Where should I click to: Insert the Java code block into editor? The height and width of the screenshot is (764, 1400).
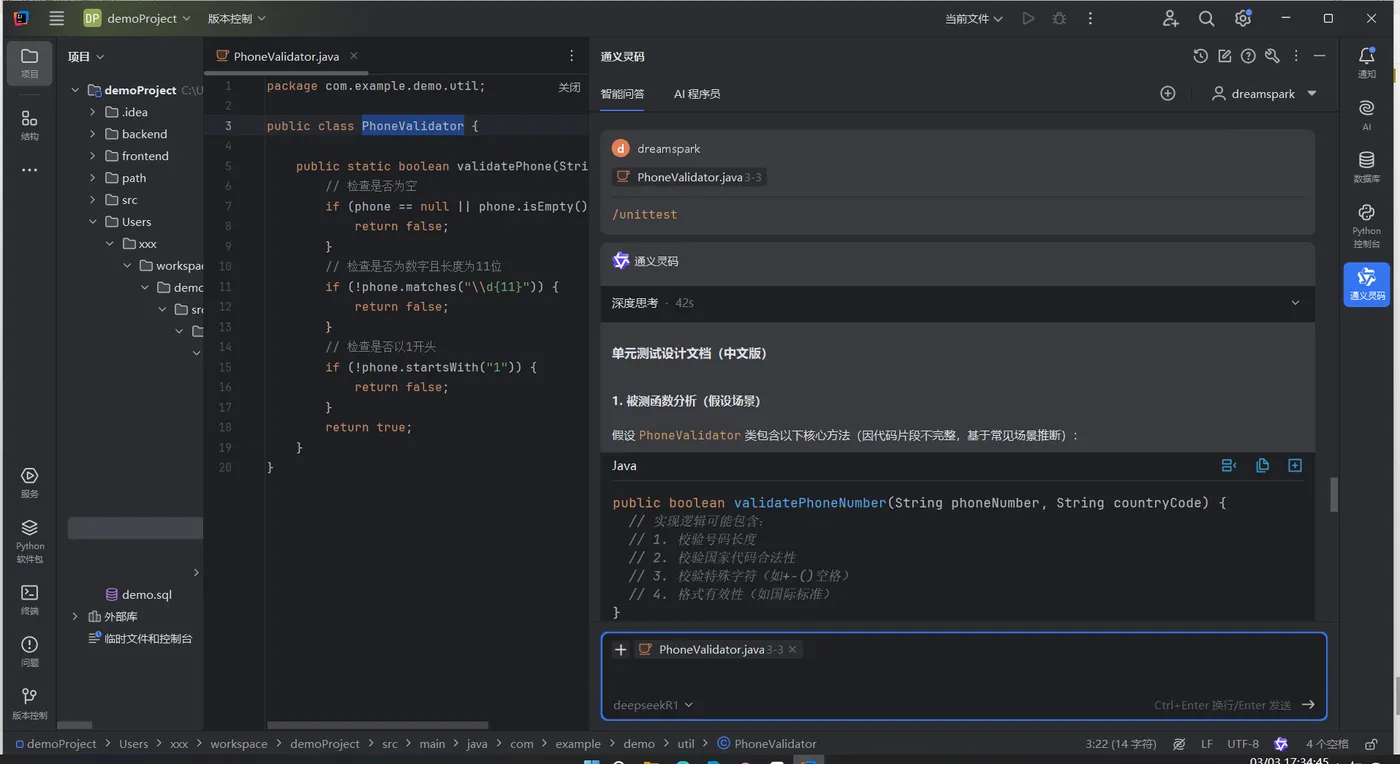1230,465
